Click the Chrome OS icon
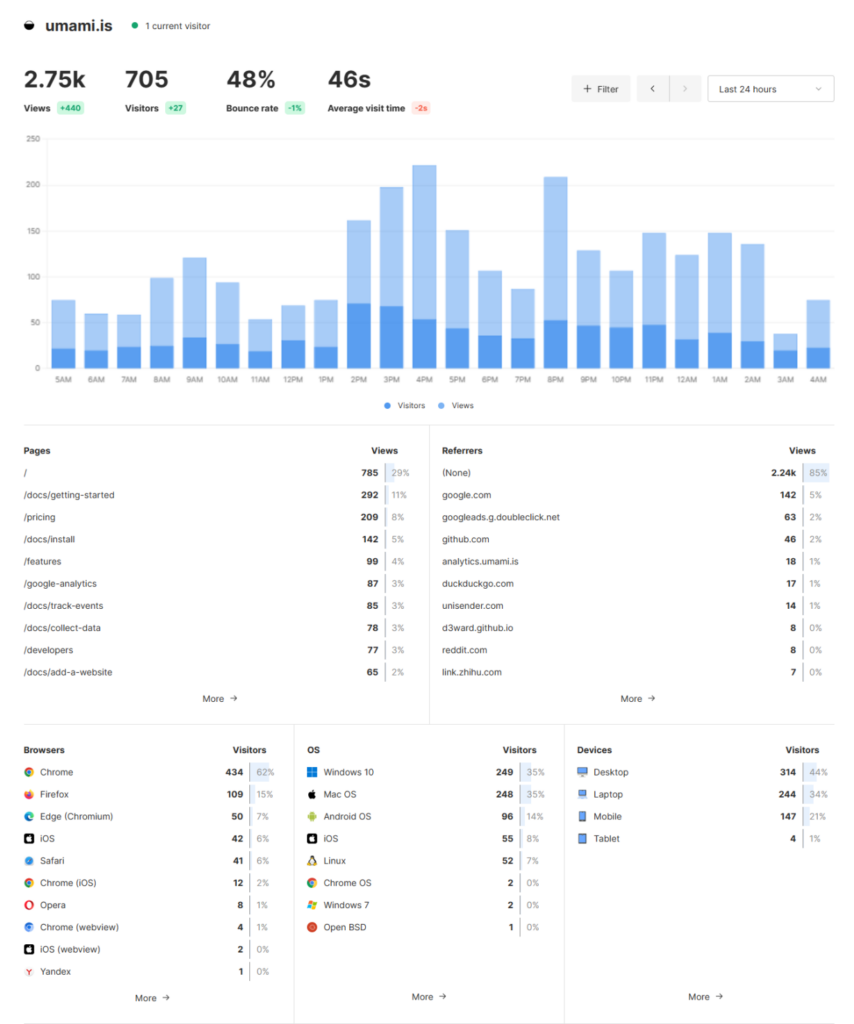Image resolution: width=854 pixels, height=1024 pixels. (312, 883)
